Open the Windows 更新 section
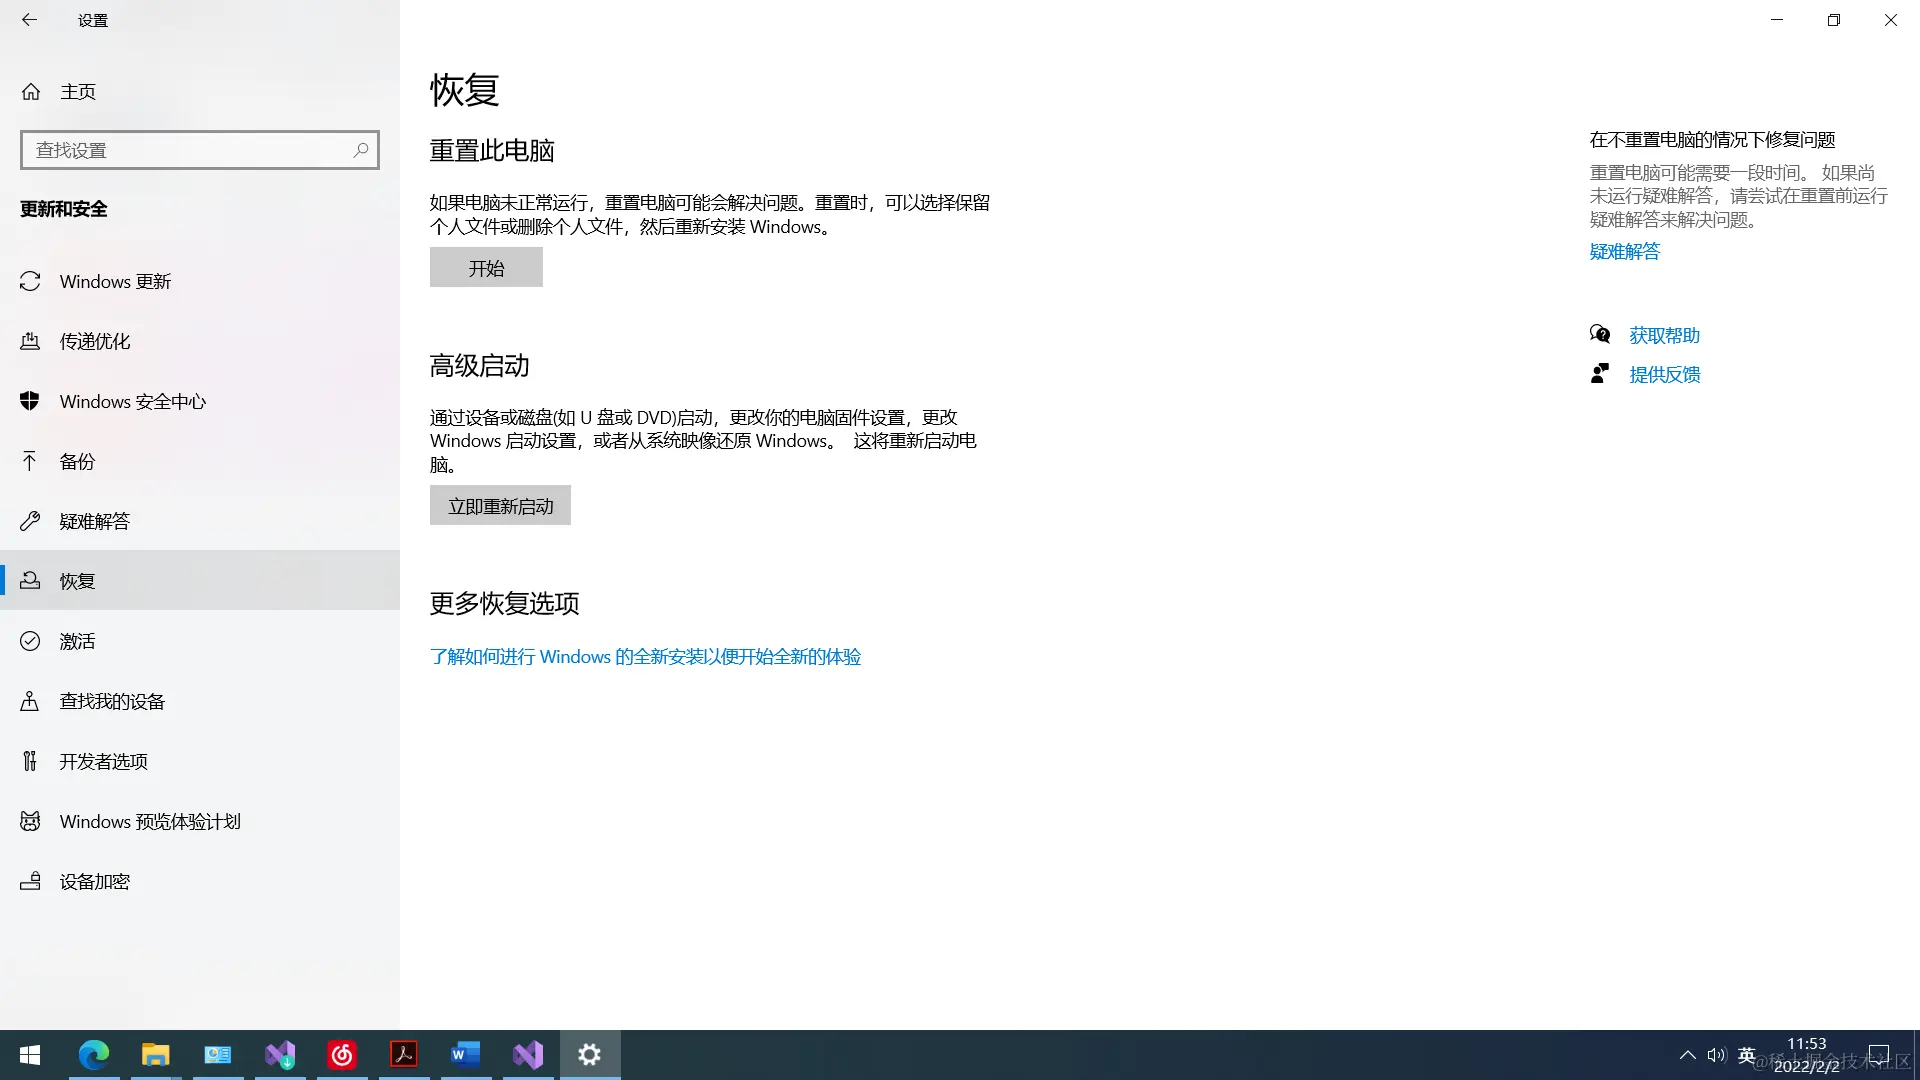The height and width of the screenshot is (1080, 1920). (115, 282)
